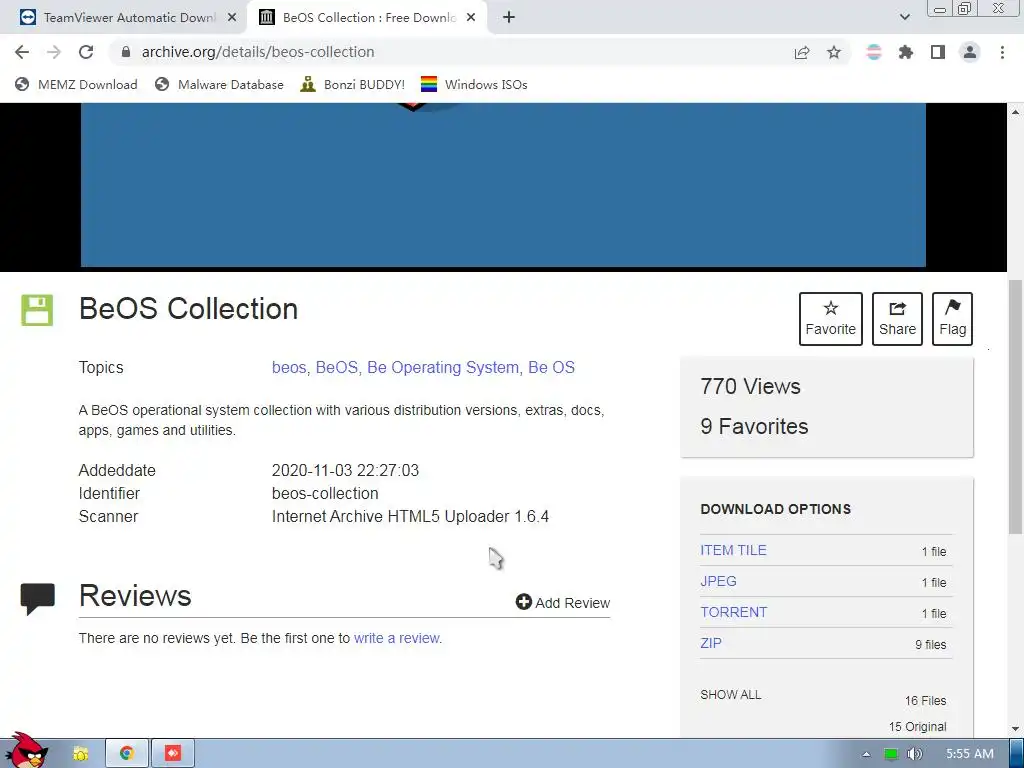Click the Share button on the item

897,319
